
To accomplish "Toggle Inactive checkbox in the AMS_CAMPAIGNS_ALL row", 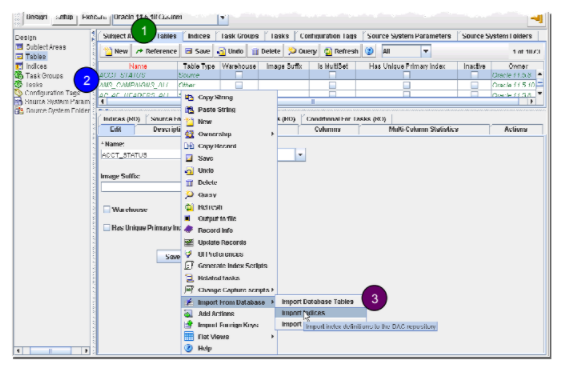I will (474, 85).
